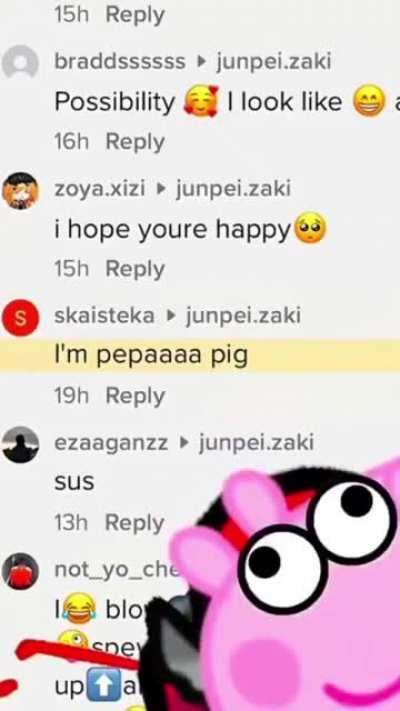Tap pleading face emoji after happy

[310, 229]
